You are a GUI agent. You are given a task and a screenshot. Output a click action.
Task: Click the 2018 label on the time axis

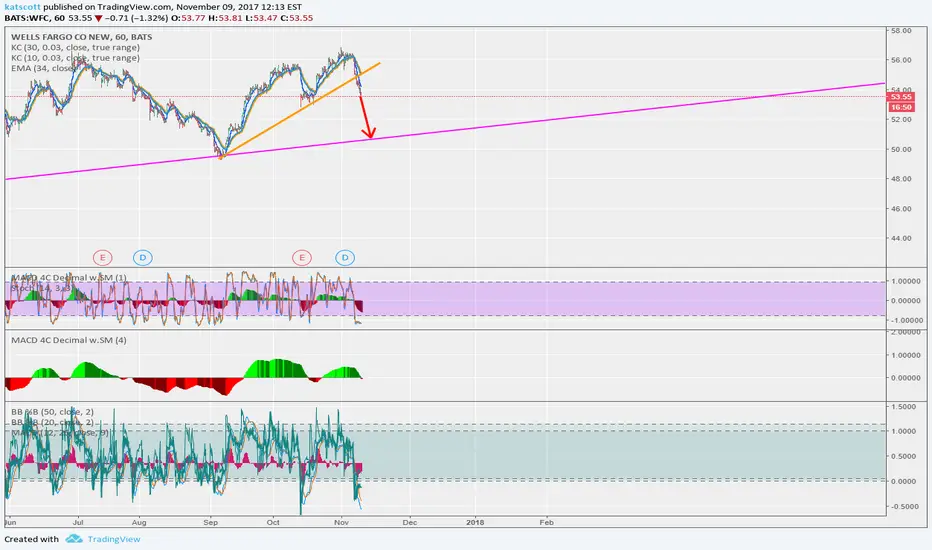tap(475, 523)
